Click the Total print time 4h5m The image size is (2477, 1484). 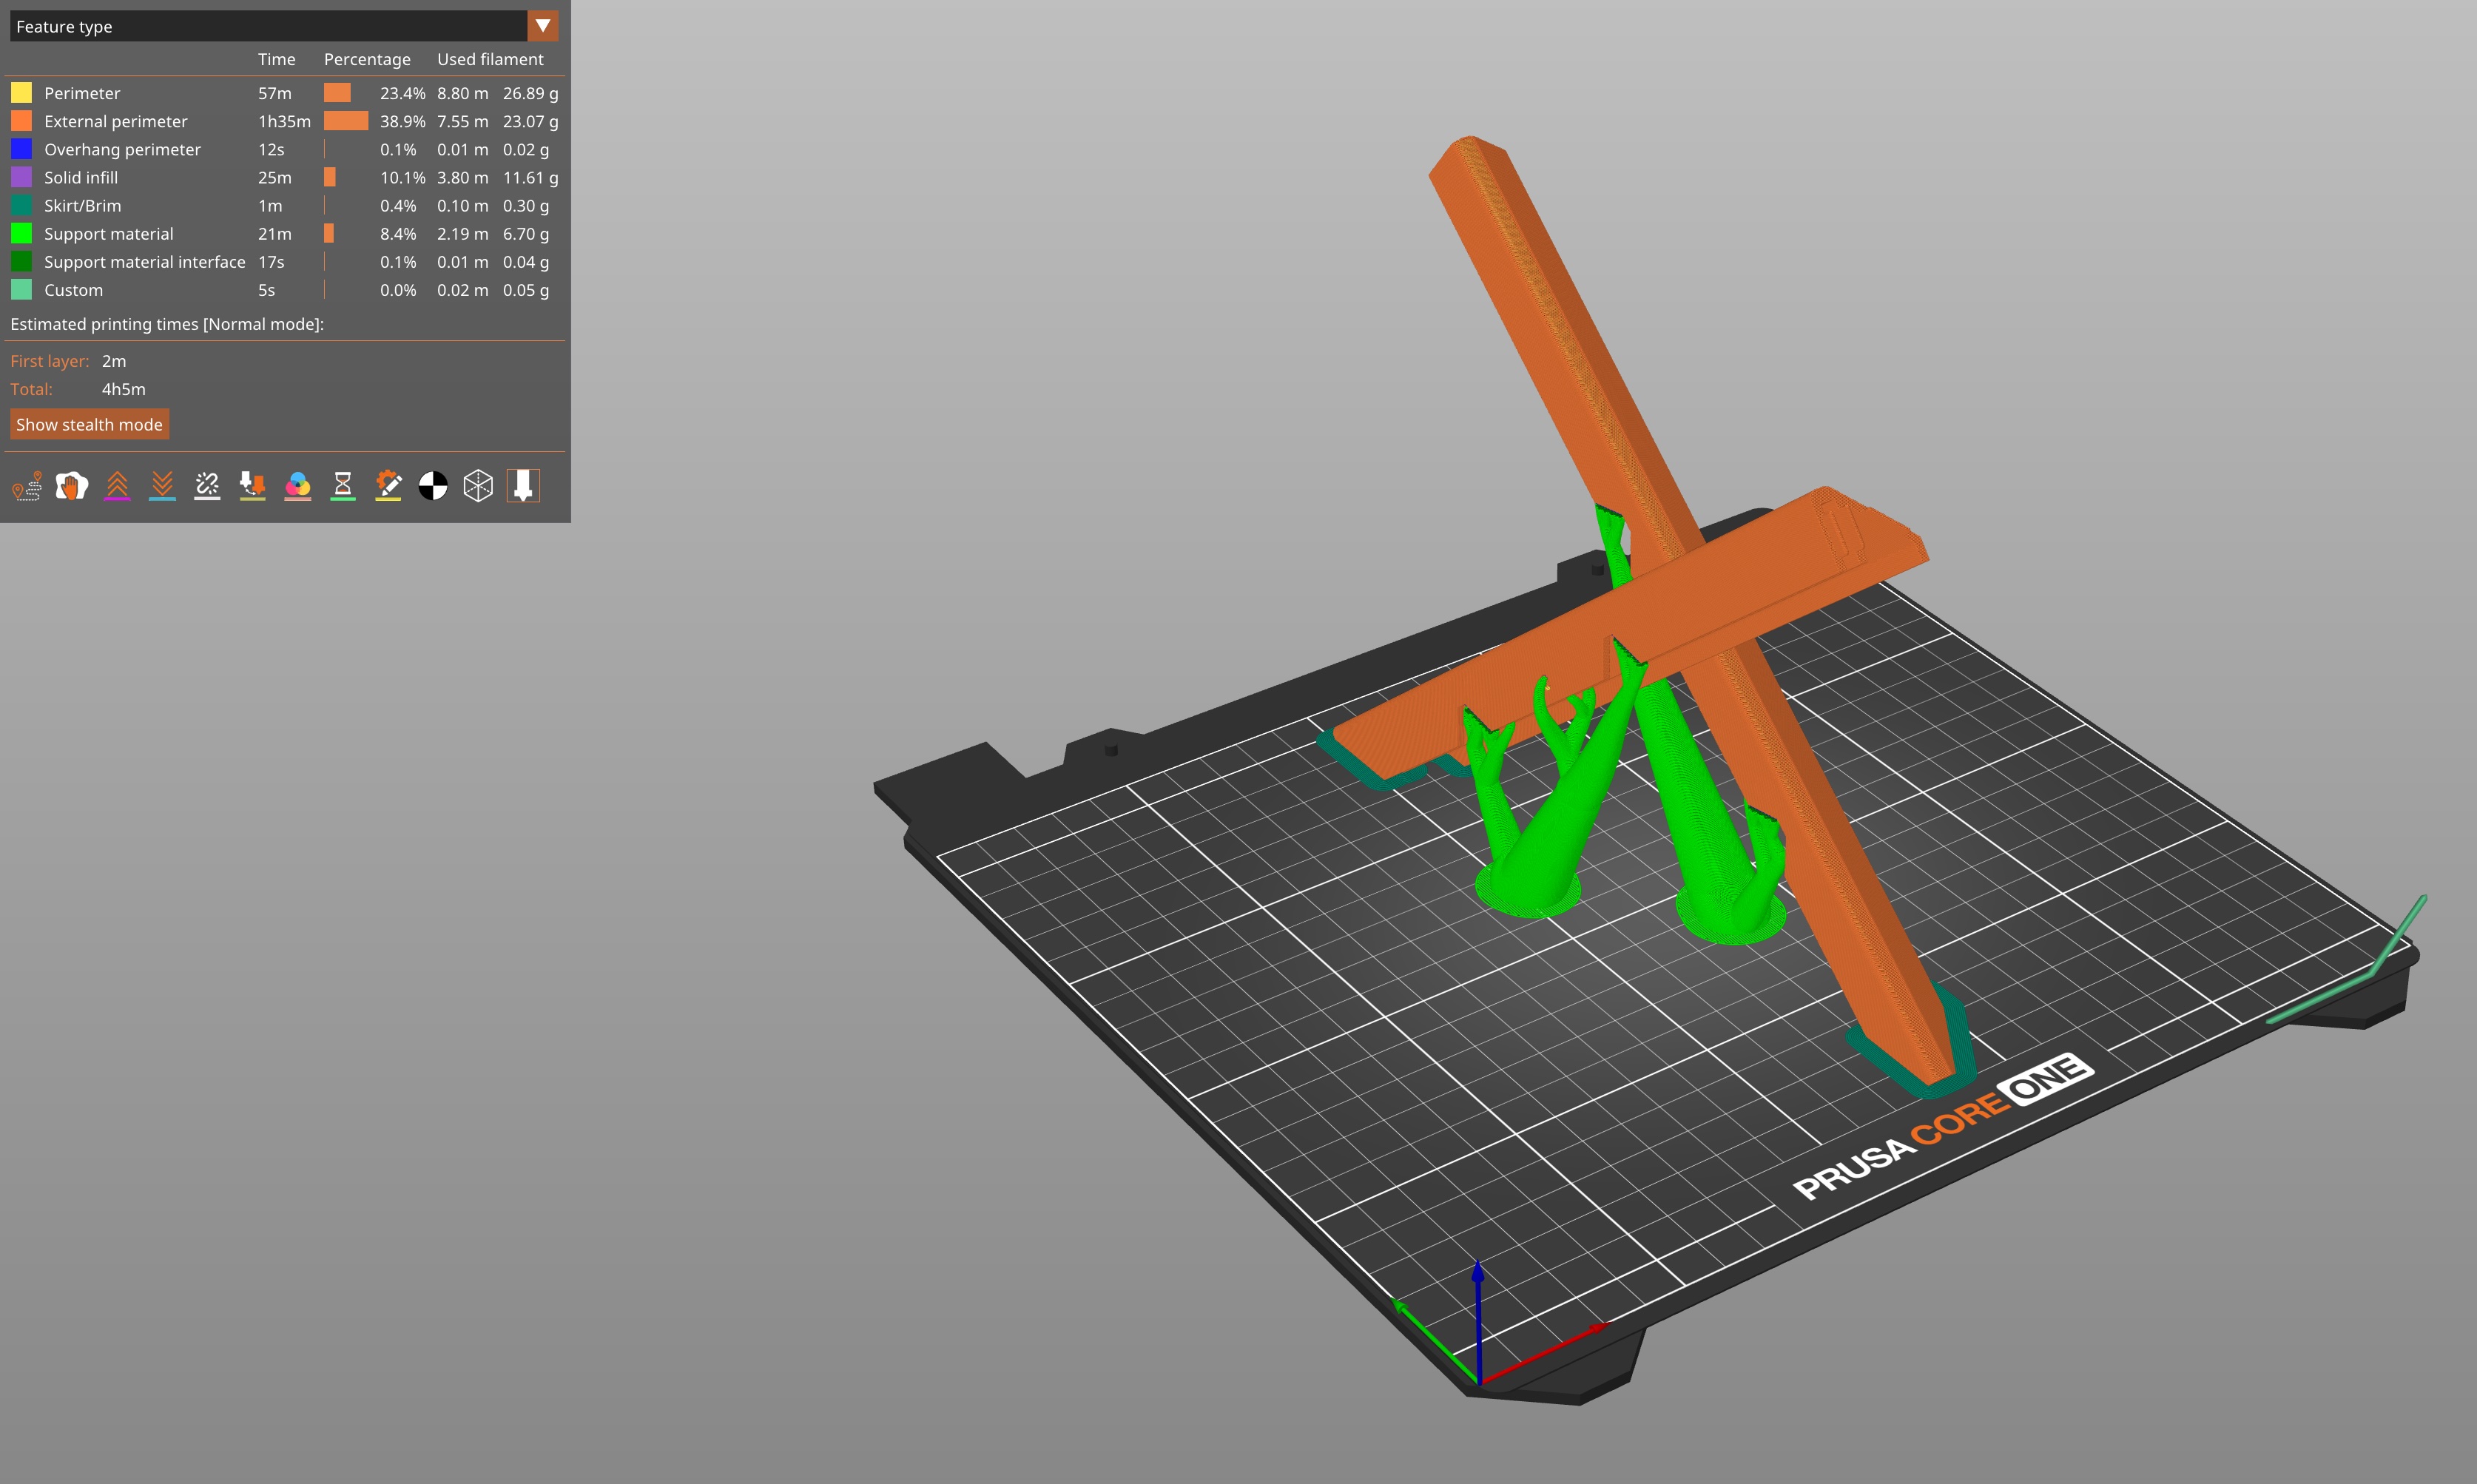coord(124,389)
